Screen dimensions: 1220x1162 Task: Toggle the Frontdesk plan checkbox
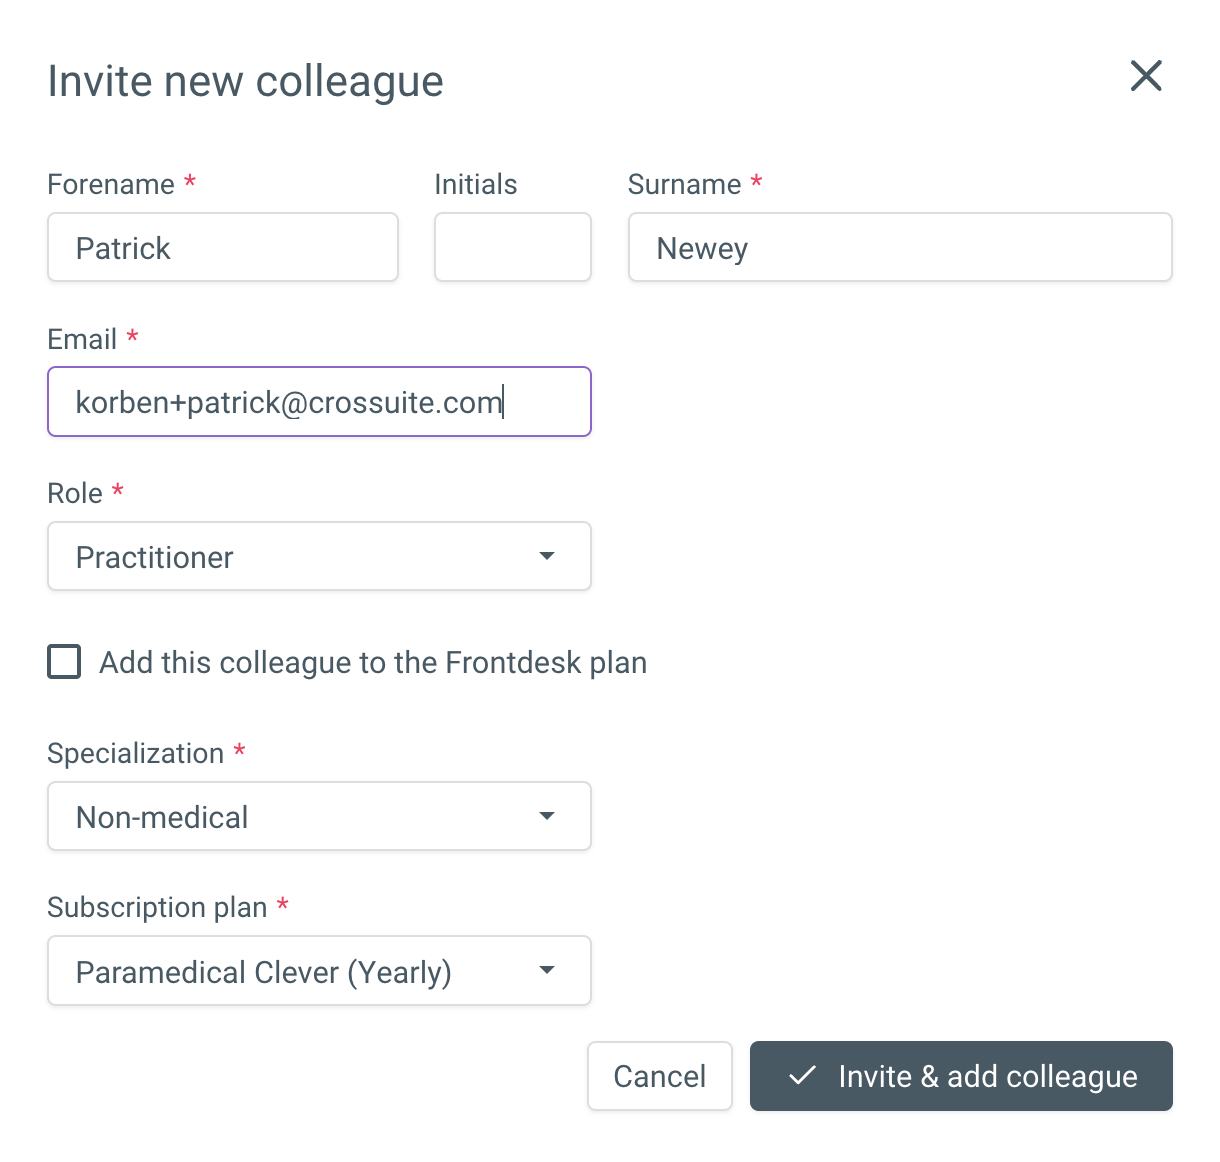[65, 662]
